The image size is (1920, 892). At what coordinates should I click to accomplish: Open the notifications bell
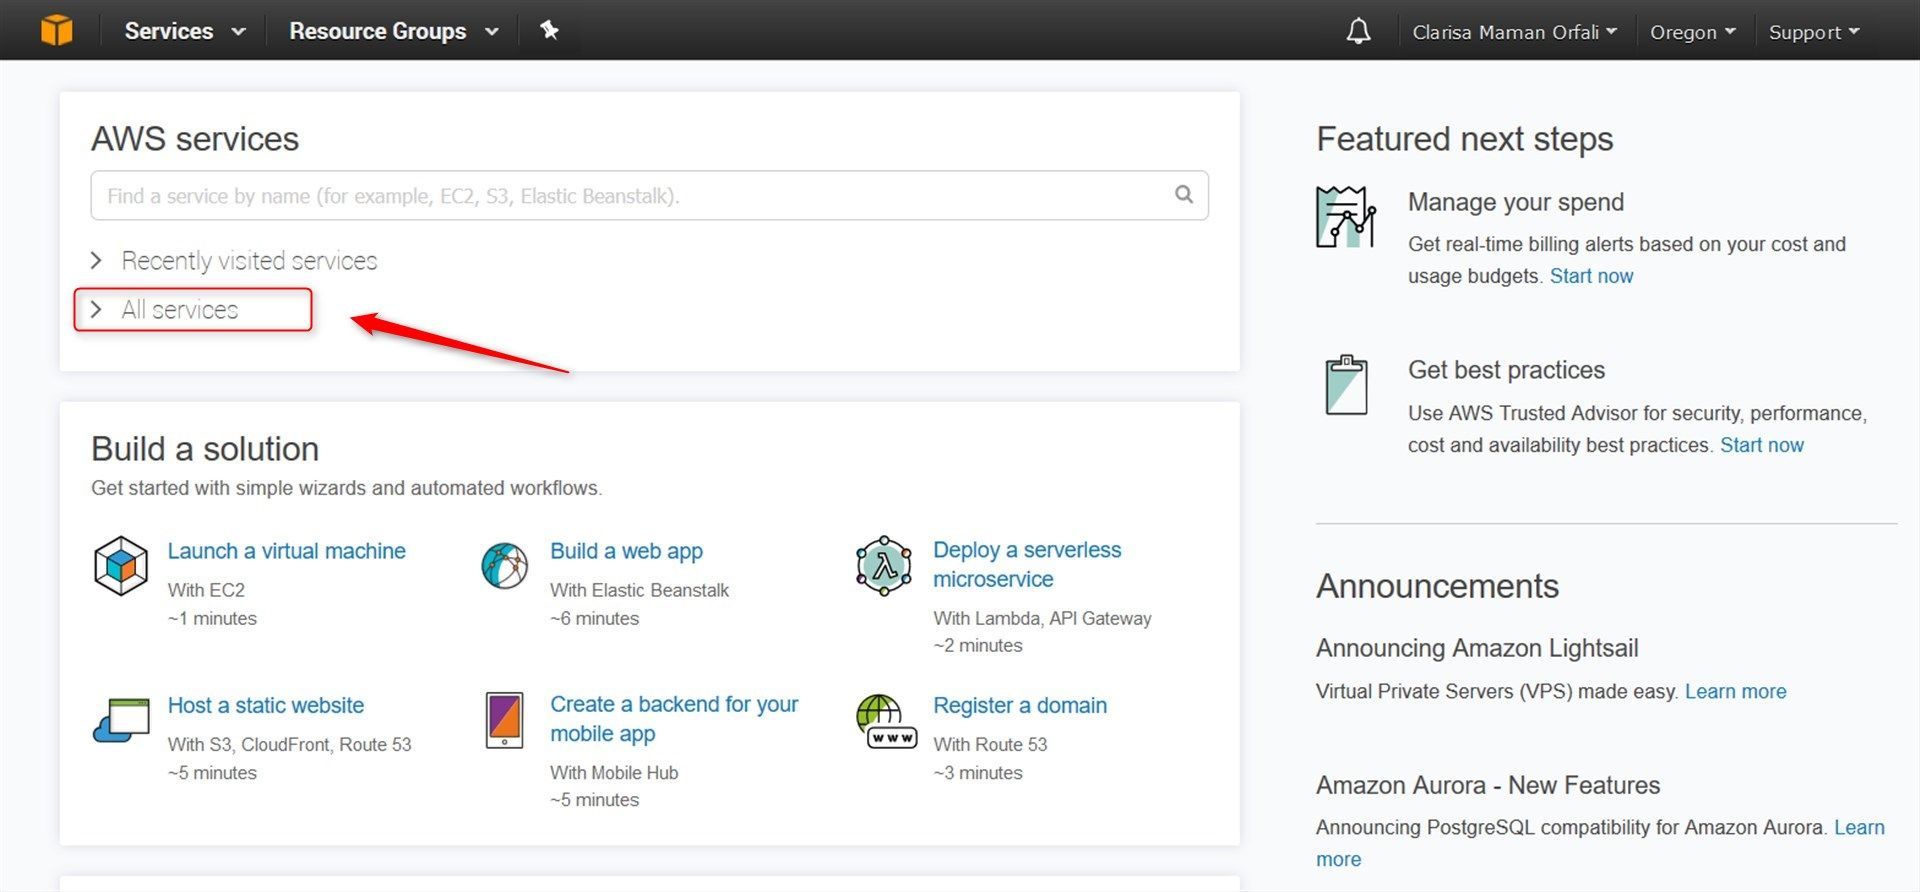point(1358,31)
